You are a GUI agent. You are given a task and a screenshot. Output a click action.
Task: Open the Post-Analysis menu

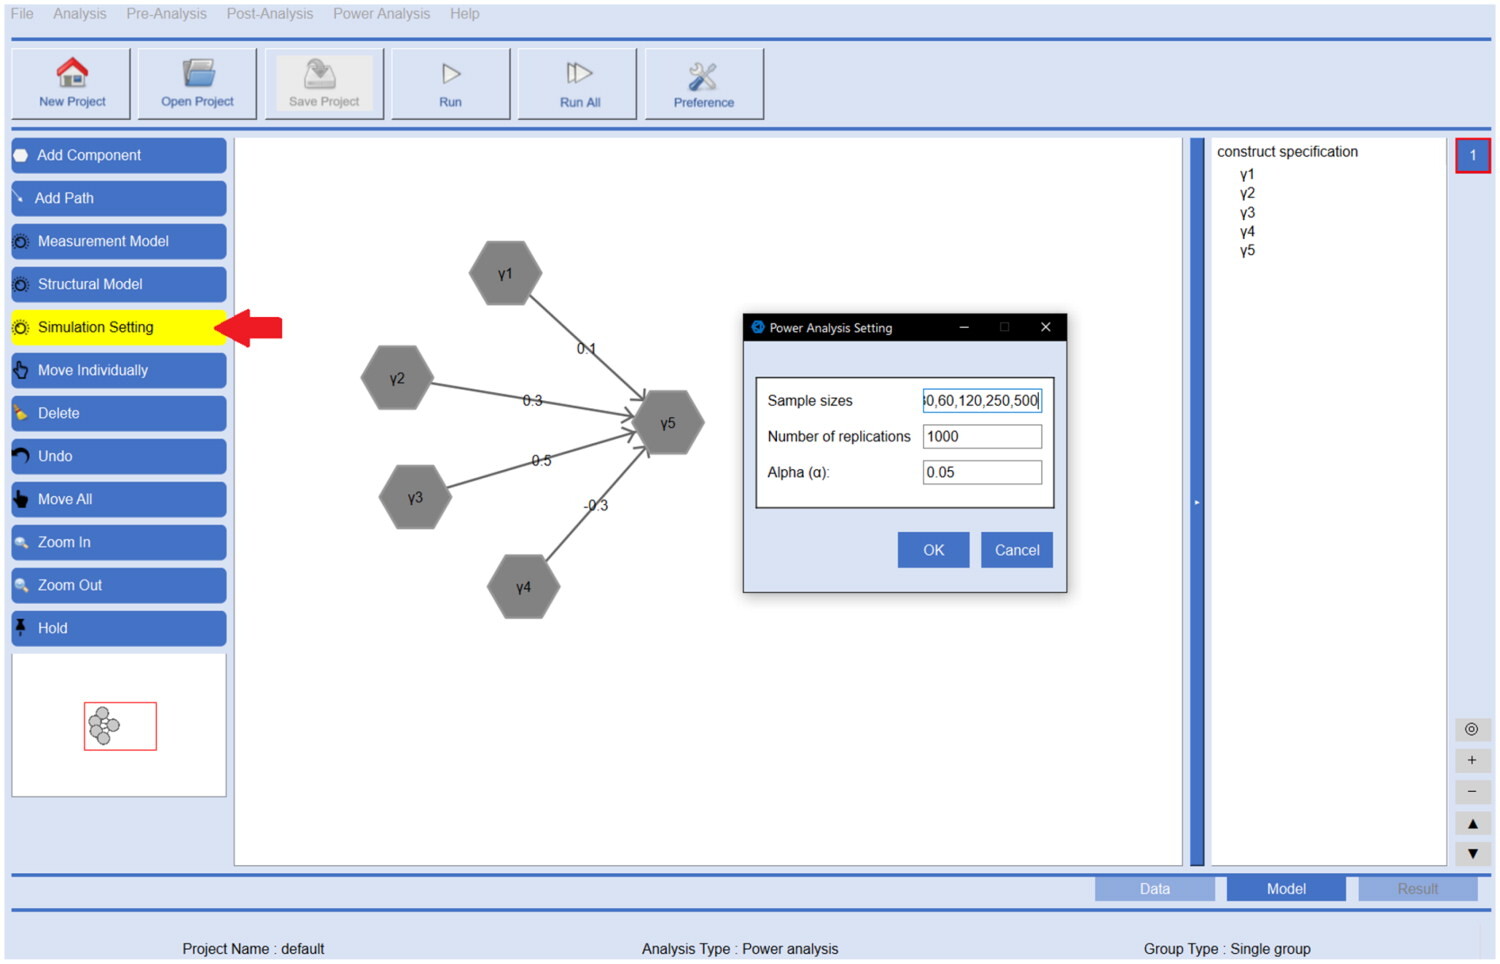[x=270, y=14]
